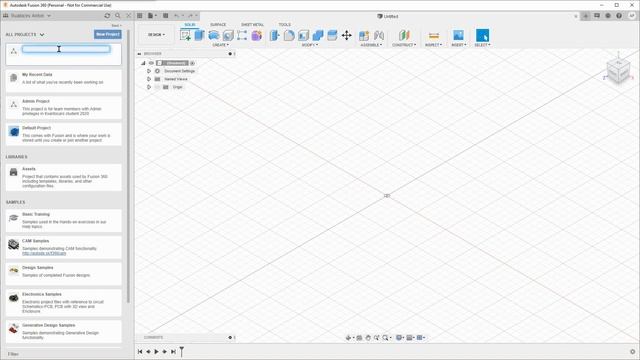640x360 pixels.
Task: Open the Inspect menu
Action: [x=433, y=45]
